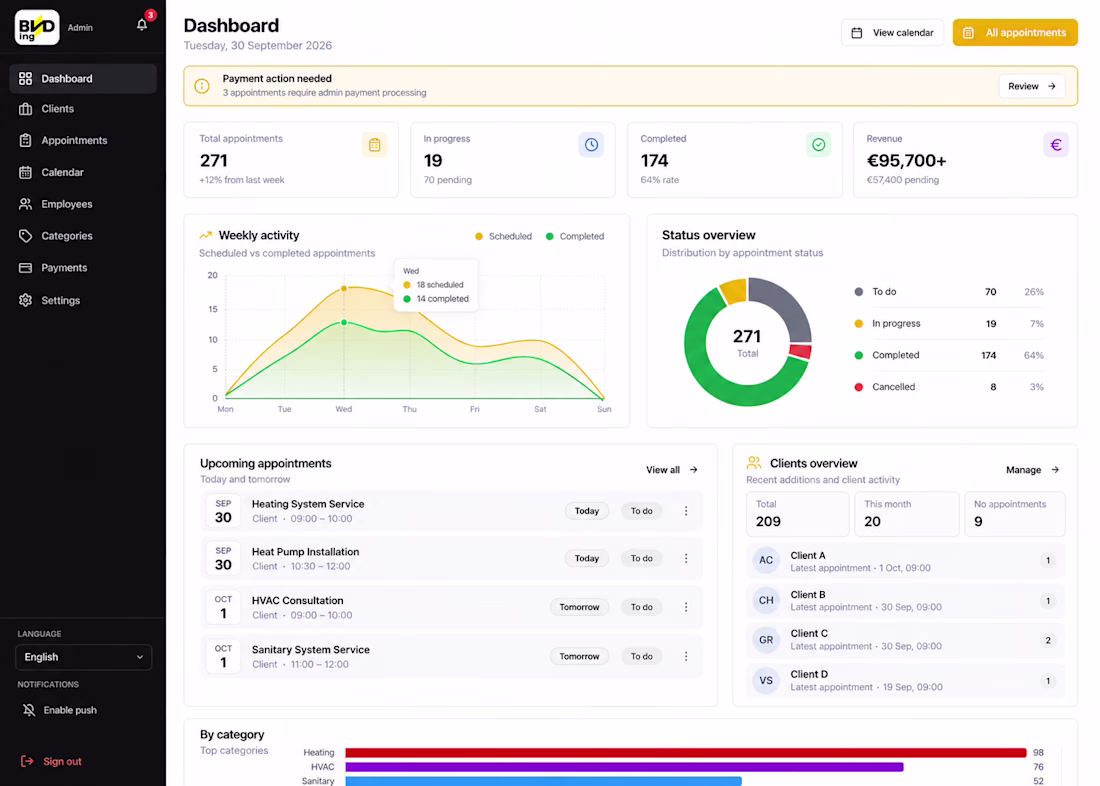Open Payments in the sidebar
The image size is (1100, 786).
83,267
